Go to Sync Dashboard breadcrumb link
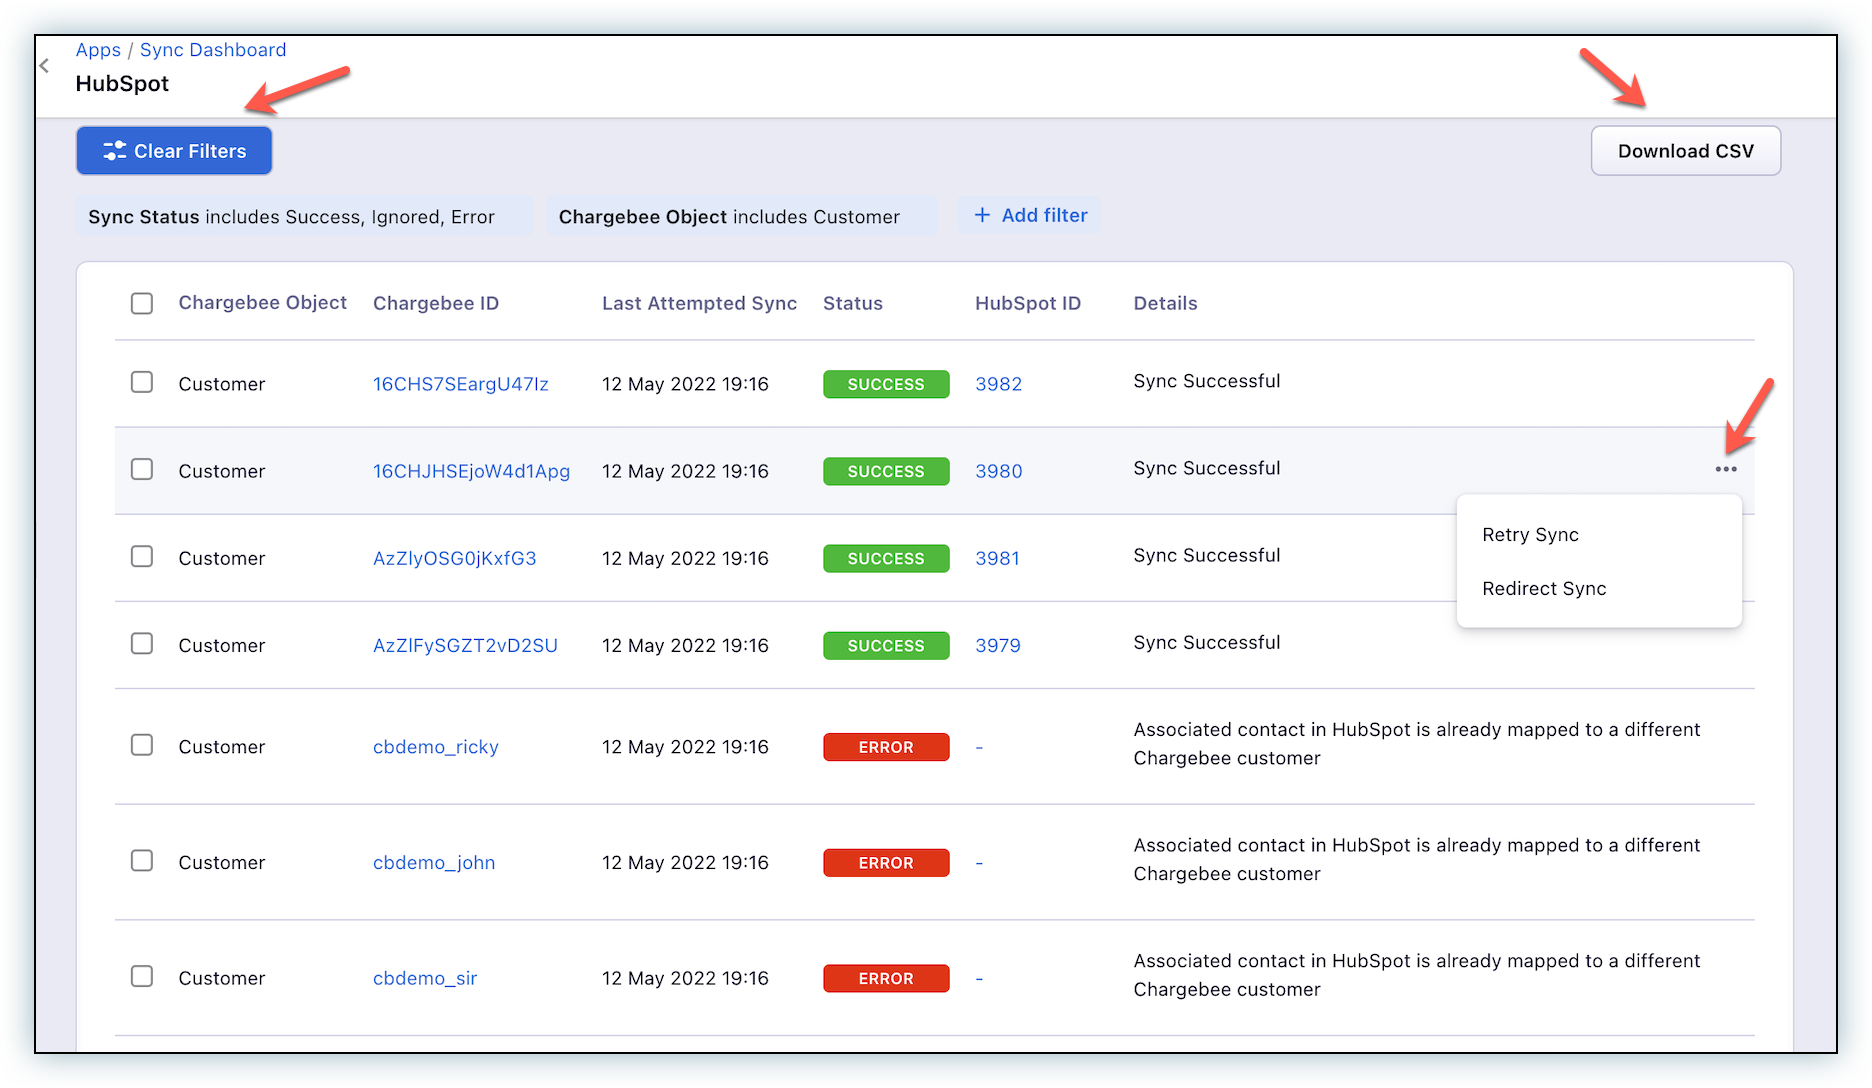Screen dimensions: 1872x1088 213,50
